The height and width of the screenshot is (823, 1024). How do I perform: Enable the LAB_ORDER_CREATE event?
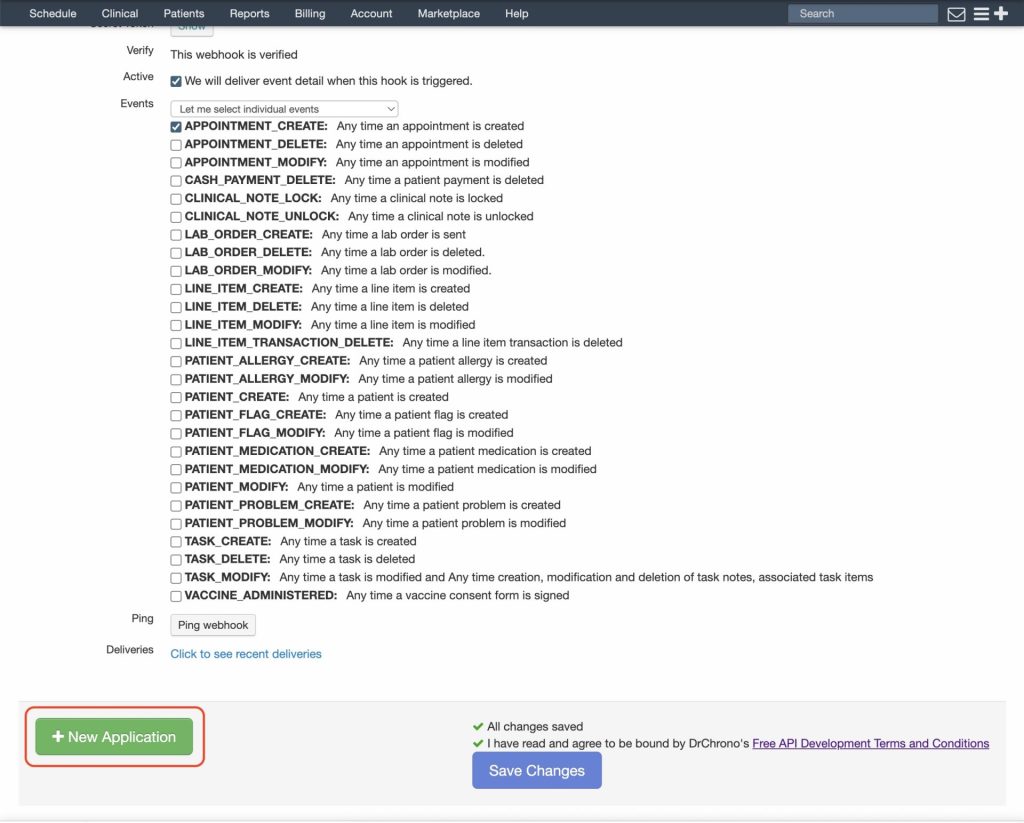coord(176,235)
